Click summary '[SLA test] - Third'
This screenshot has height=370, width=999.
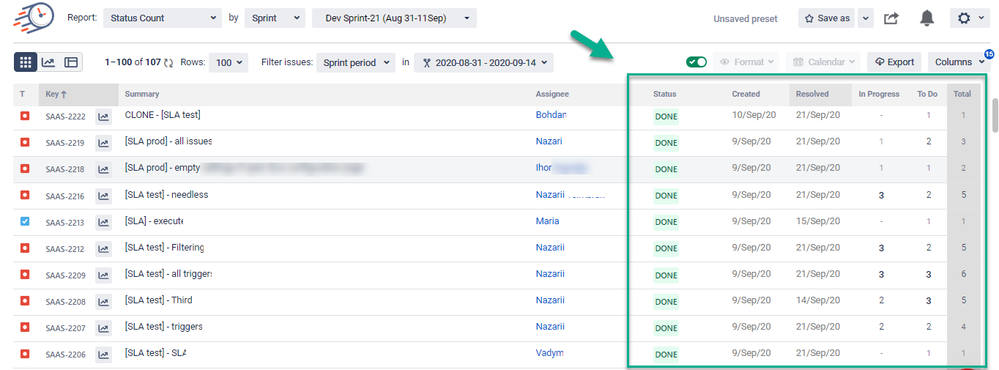[x=159, y=300]
